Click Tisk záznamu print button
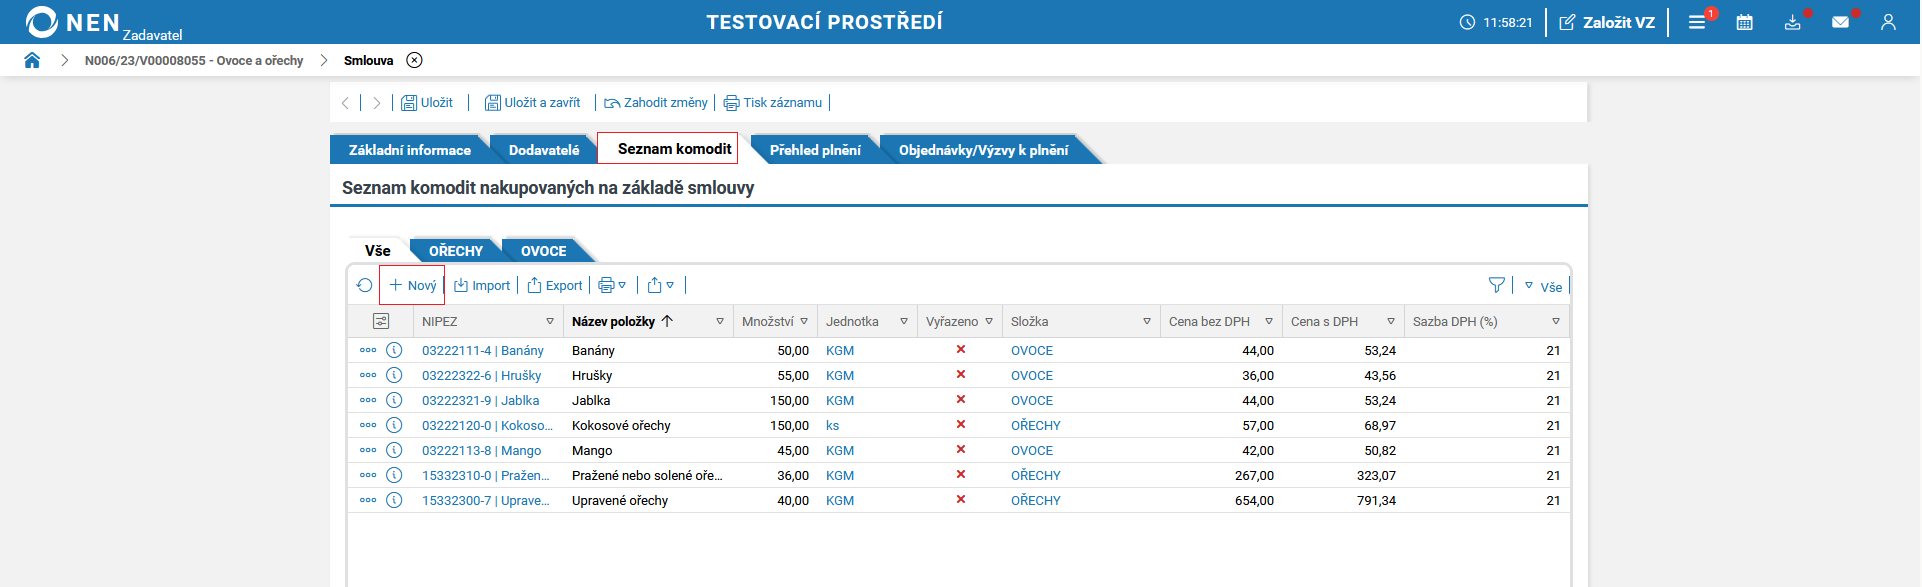1922x587 pixels. tap(773, 102)
